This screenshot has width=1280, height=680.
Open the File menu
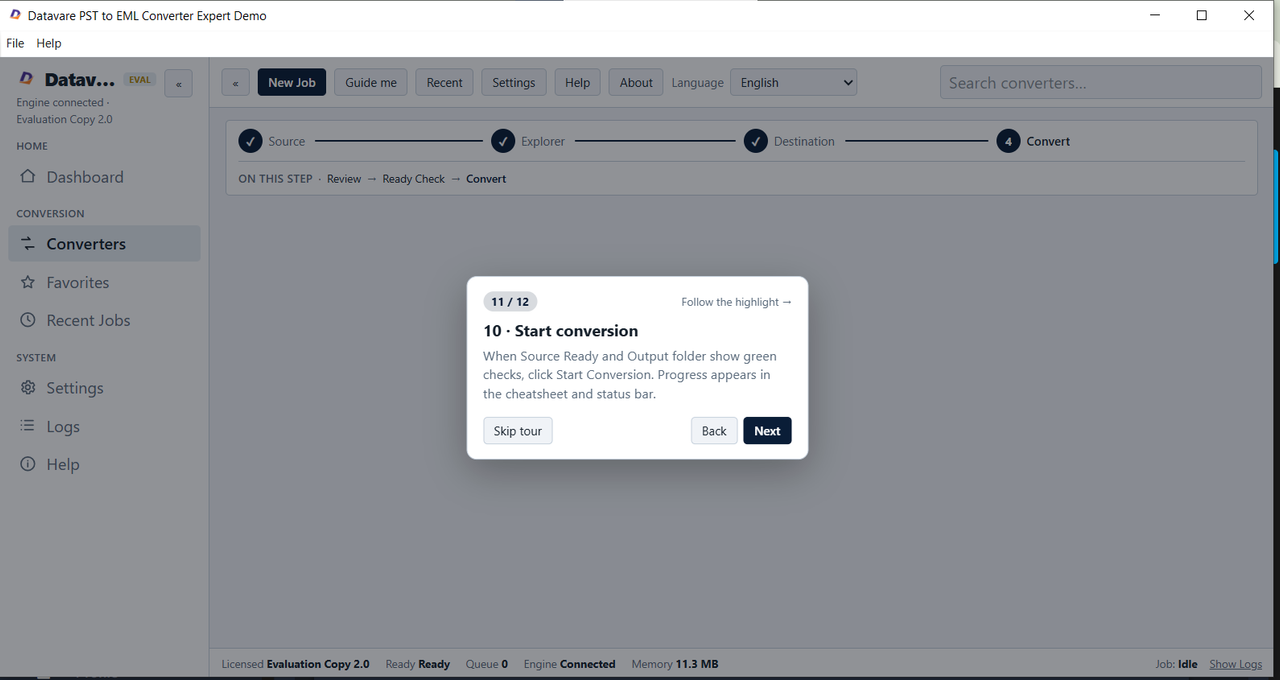pos(15,43)
